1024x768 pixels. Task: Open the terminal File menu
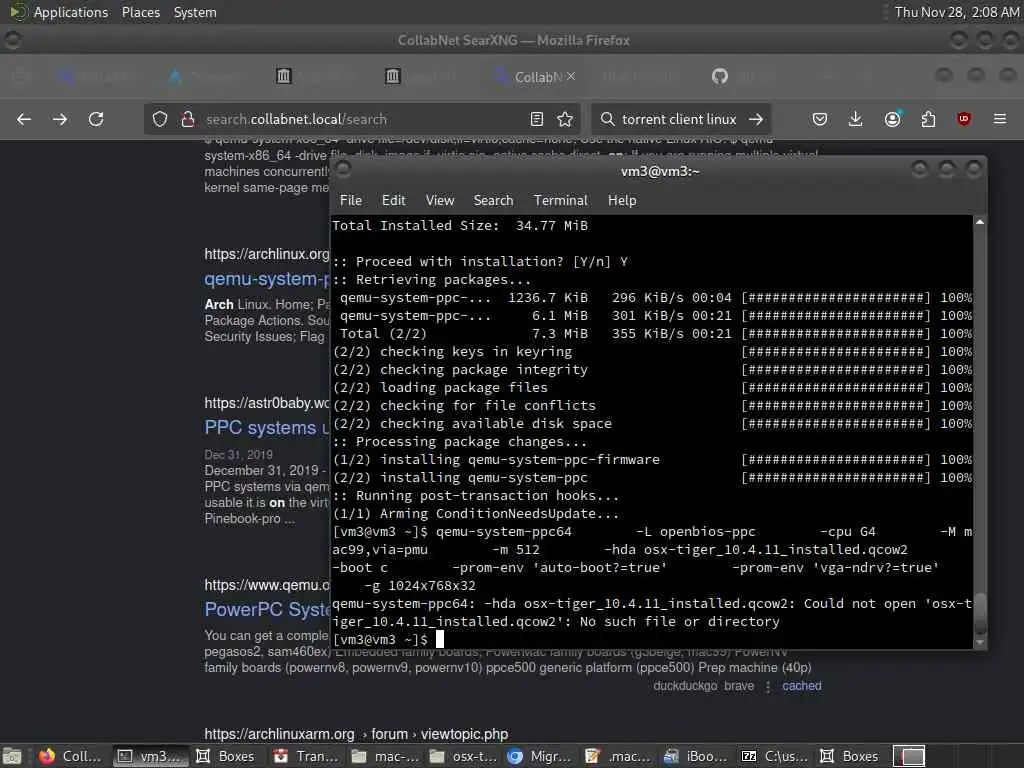point(351,200)
